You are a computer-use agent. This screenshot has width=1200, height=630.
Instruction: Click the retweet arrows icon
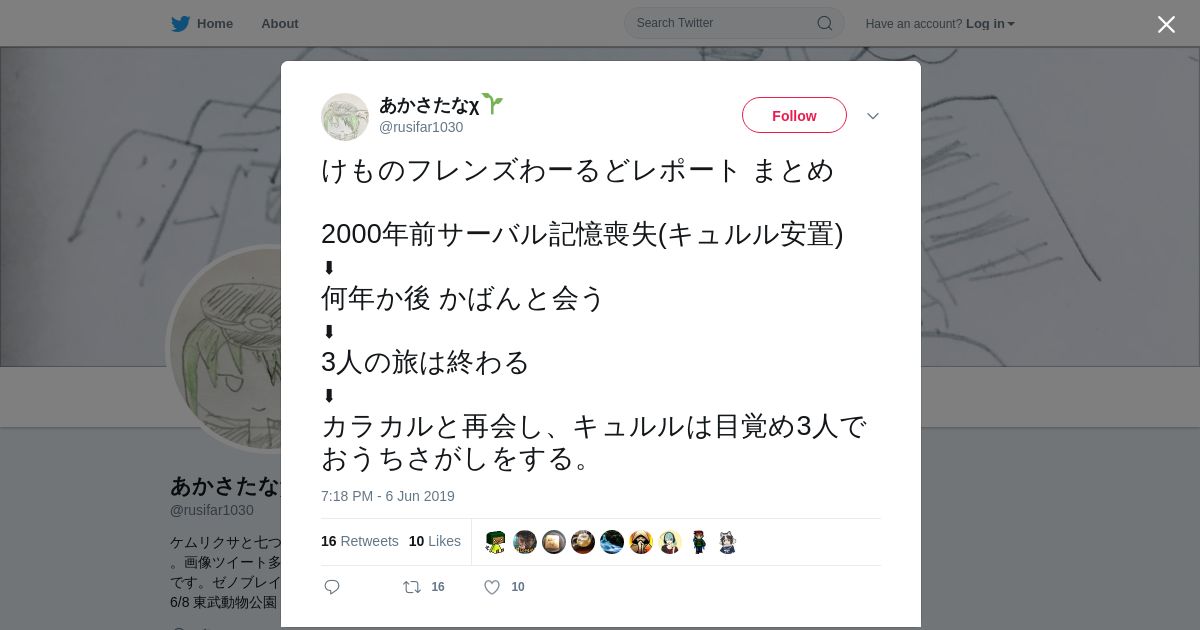[412, 587]
